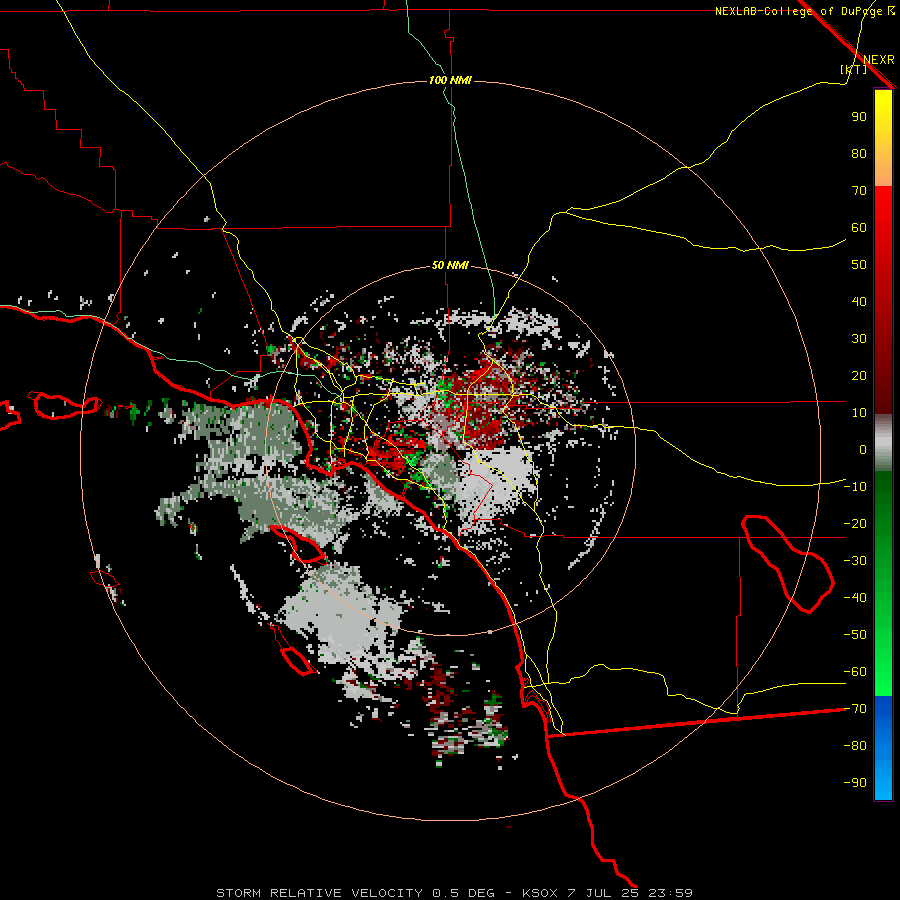
Task: Click the [KT] units label
Action: (x=854, y=69)
